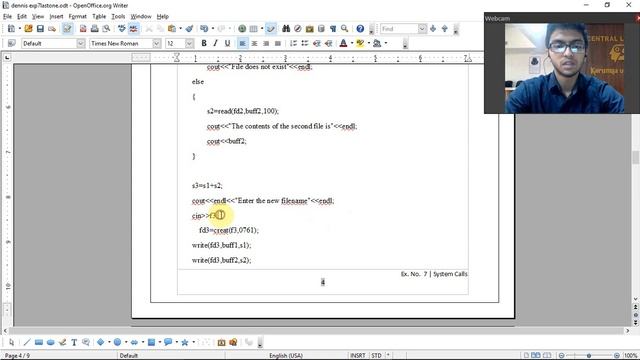Screen dimensions: 640x360
Task: Open the Times New Roman font dropdown
Action: click(x=157, y=43)
